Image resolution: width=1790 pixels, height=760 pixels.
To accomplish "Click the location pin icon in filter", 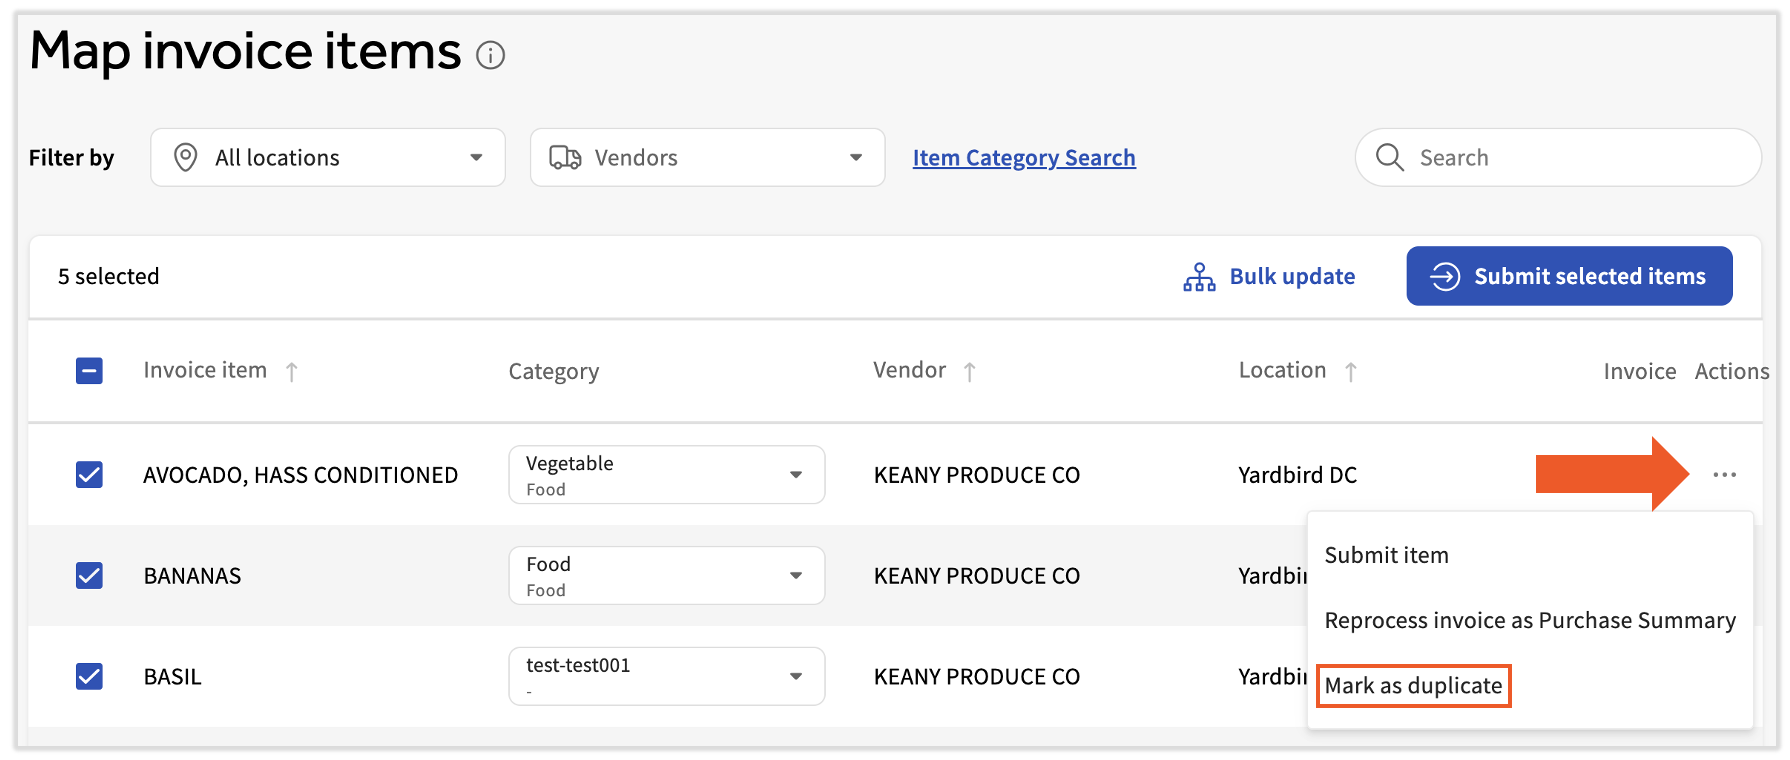I will (185, 157).
